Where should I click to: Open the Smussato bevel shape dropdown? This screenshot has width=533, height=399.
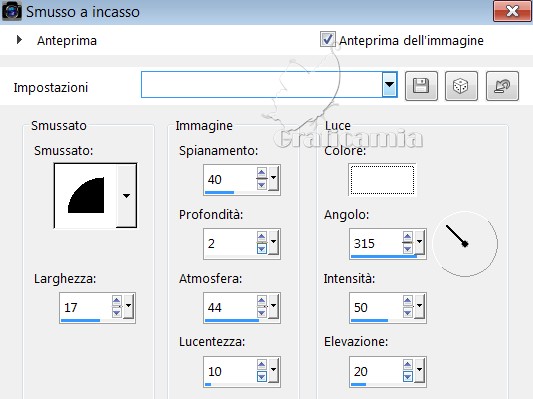[126, 195]
